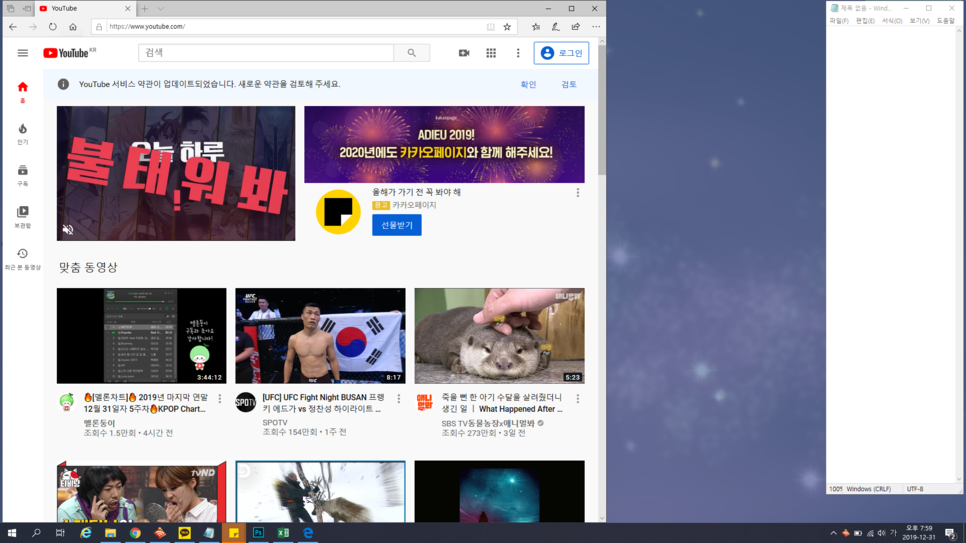Viewport: 966px width, 543px height.
Task: Open the YouTube apps grid icon
Action: click(491, 53)
